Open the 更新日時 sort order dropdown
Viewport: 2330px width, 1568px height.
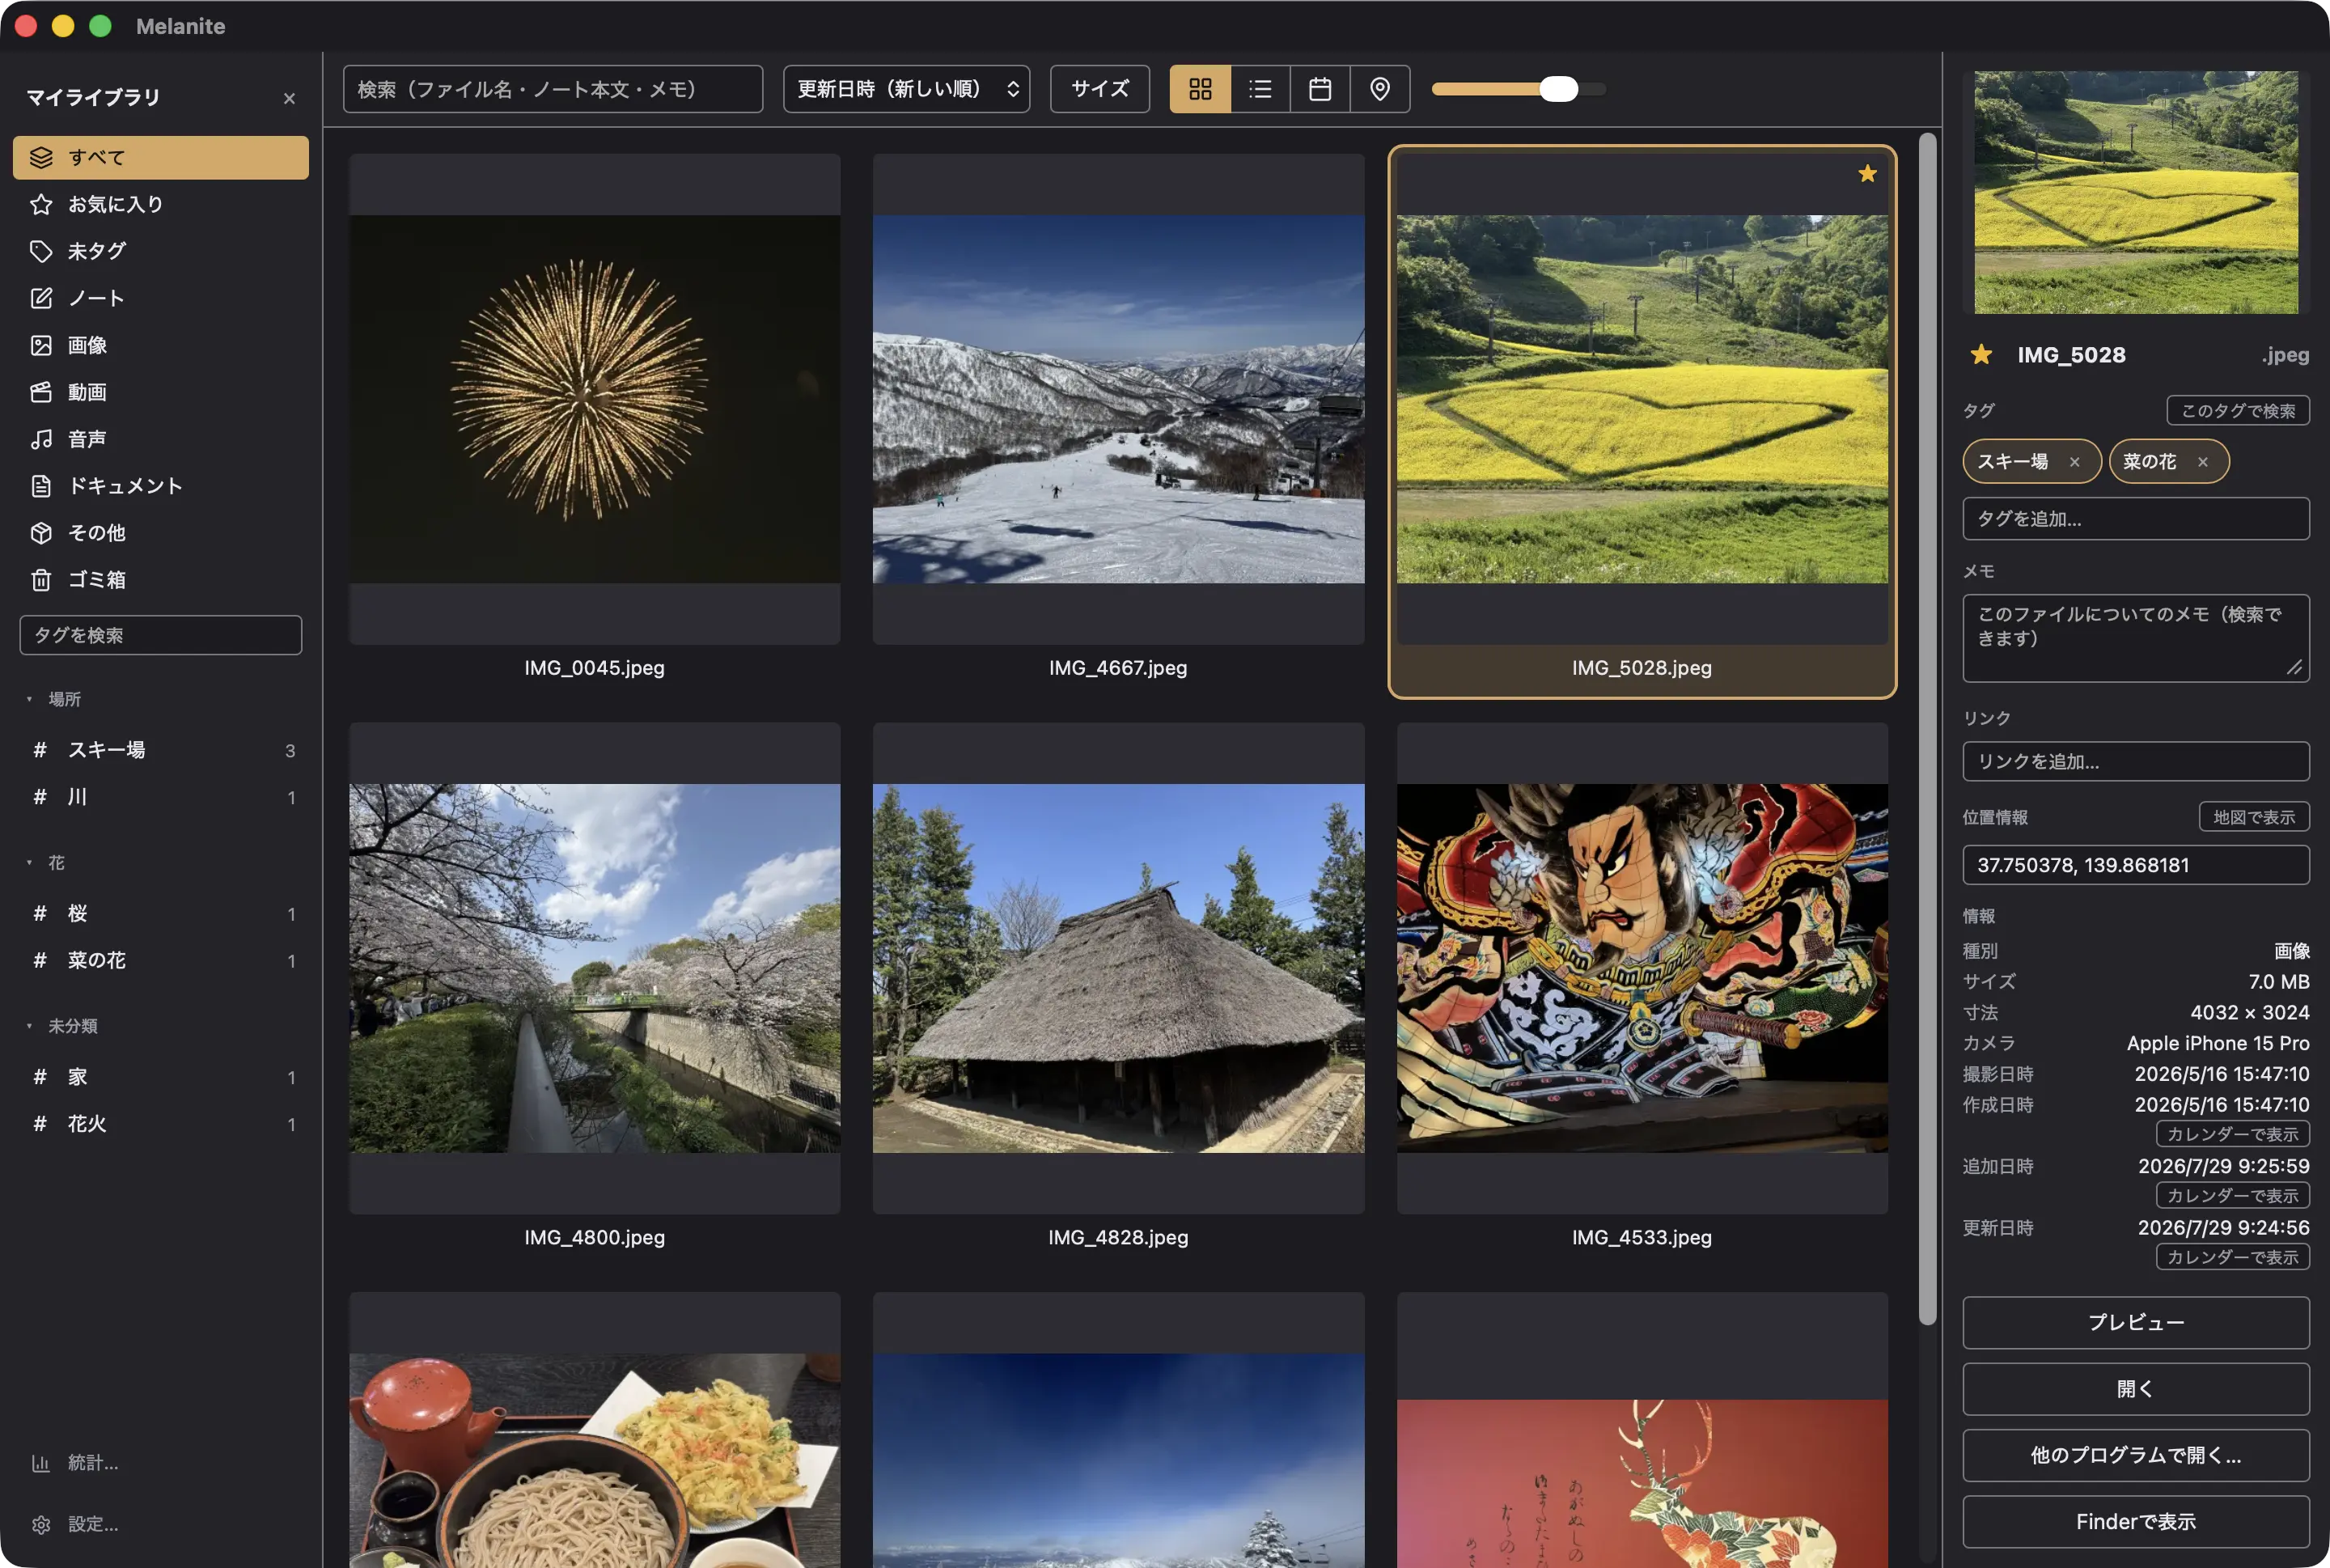coord(906,89)
